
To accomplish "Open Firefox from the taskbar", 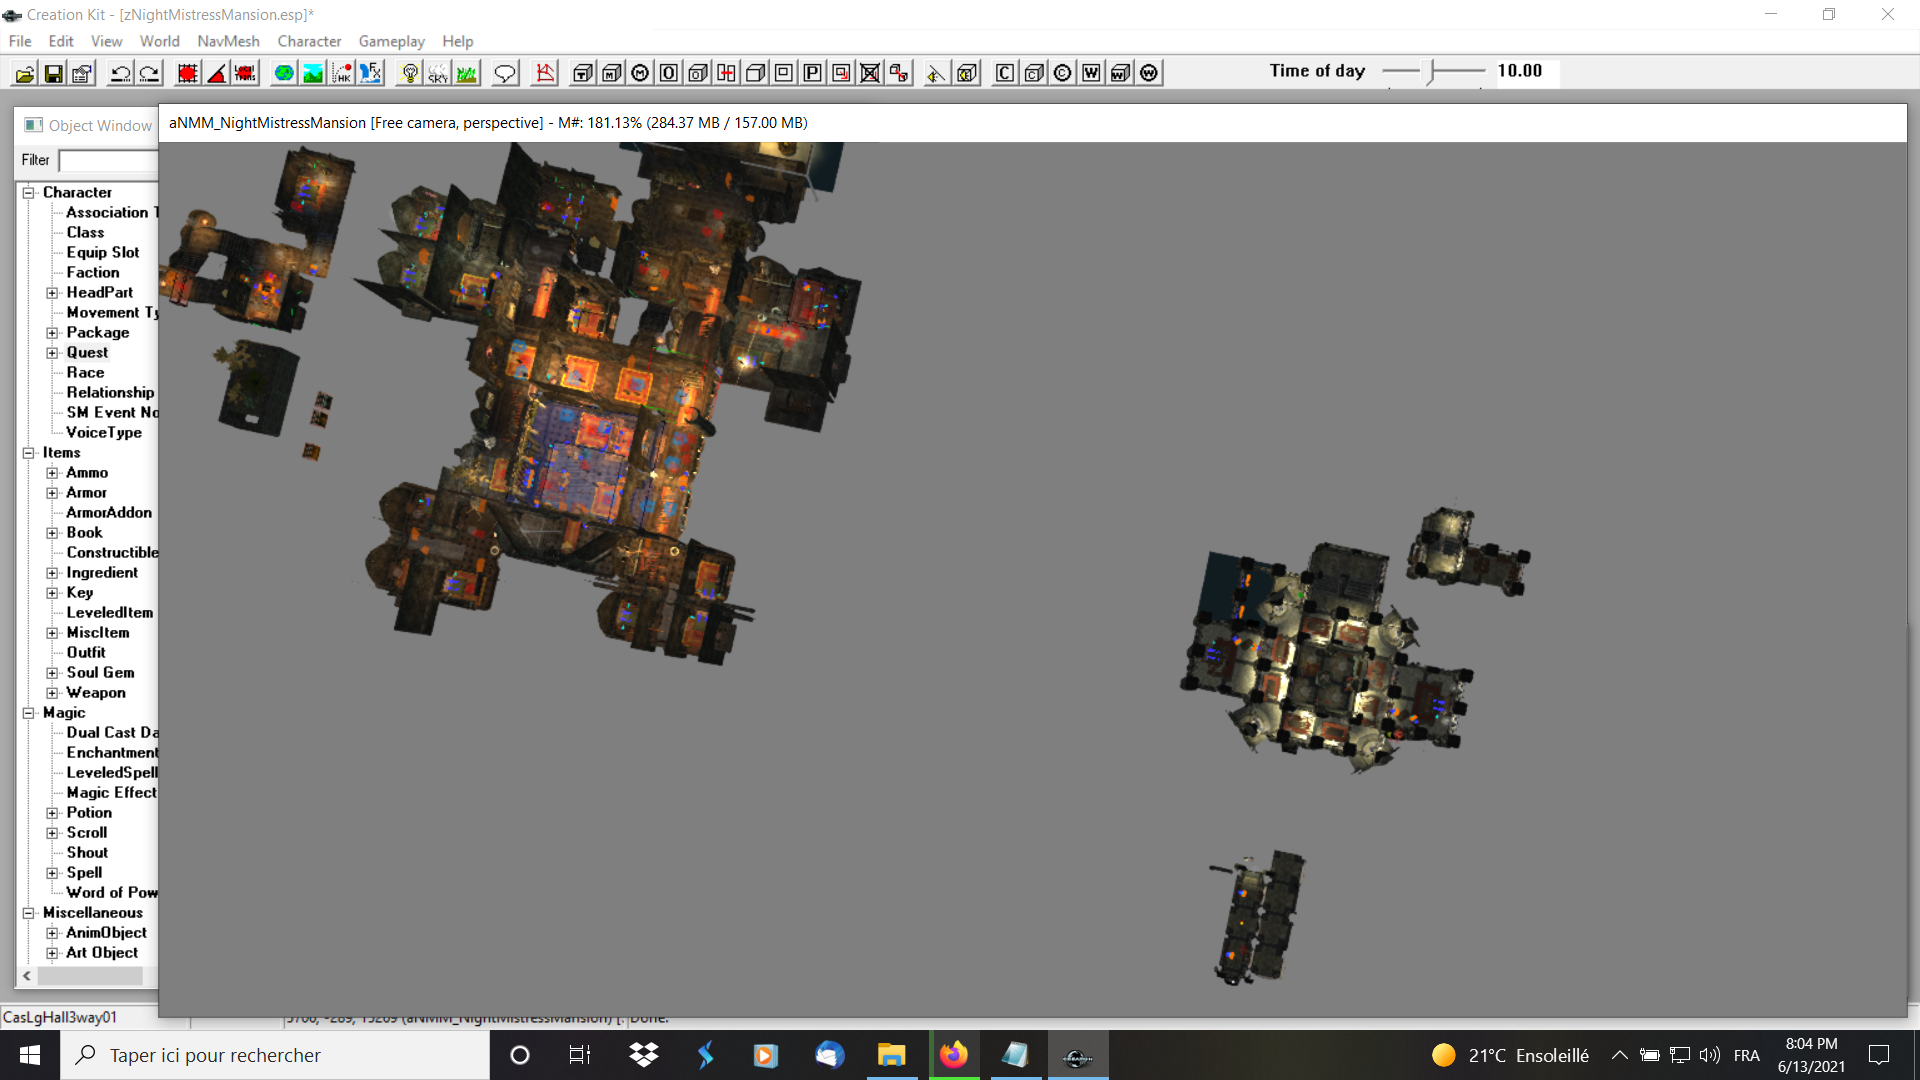I will [954, 1055].
